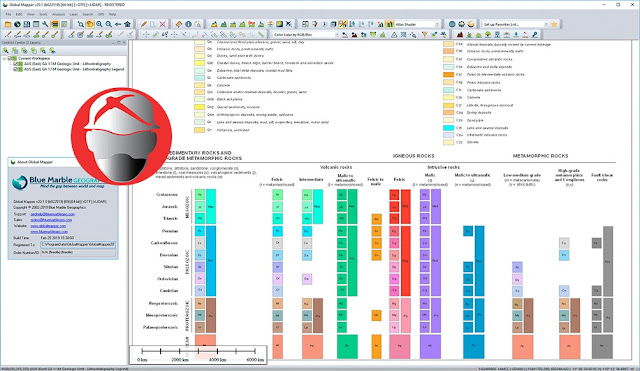Screen dimensions: 640x371
Task: Select the measure ruler tool
Action: tap(178, 24)
